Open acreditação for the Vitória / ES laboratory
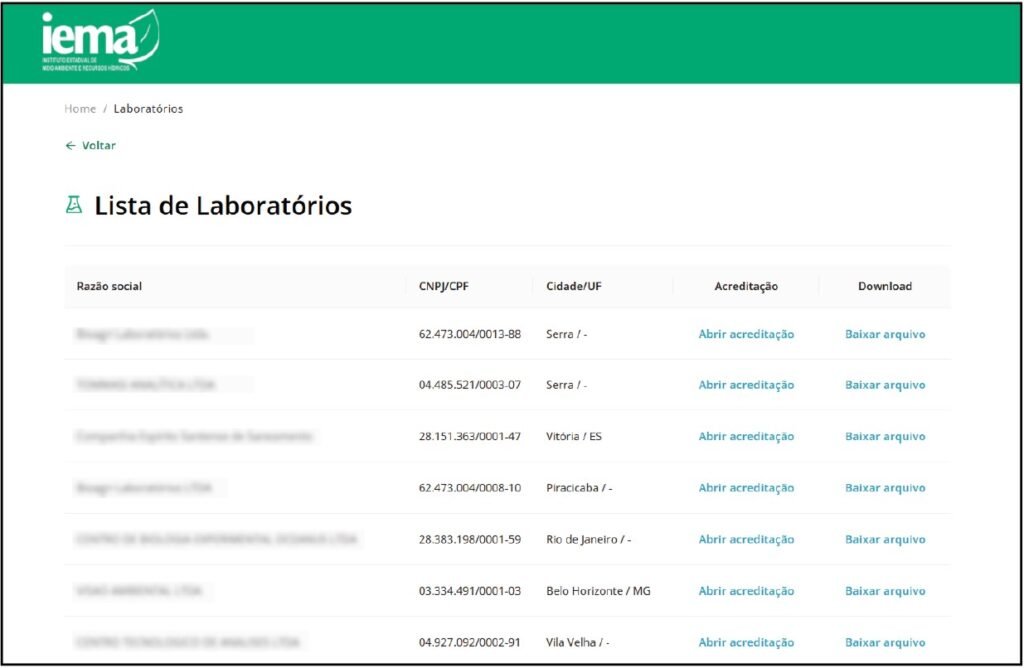 pyautogui.click(x=746, y=437)
